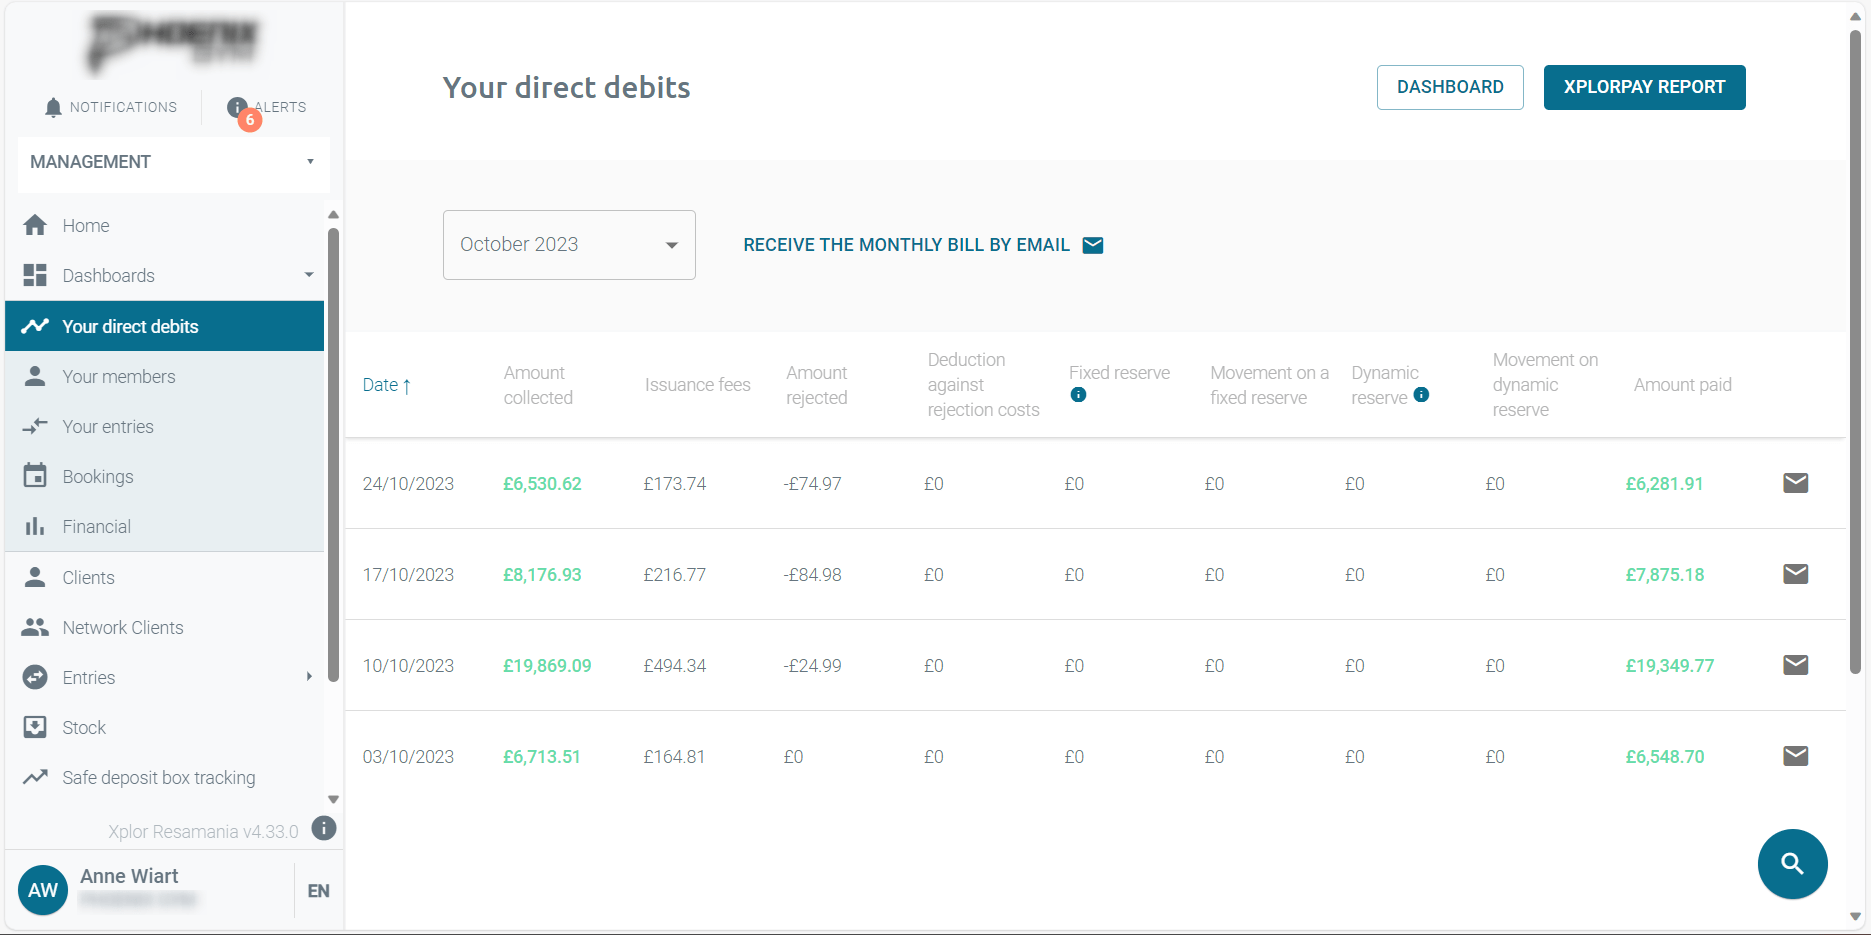The height and width of the screenshot is (935, 1871).
Task: Select the Safe deposit box tracking icon
Action: tap(35, 777)
